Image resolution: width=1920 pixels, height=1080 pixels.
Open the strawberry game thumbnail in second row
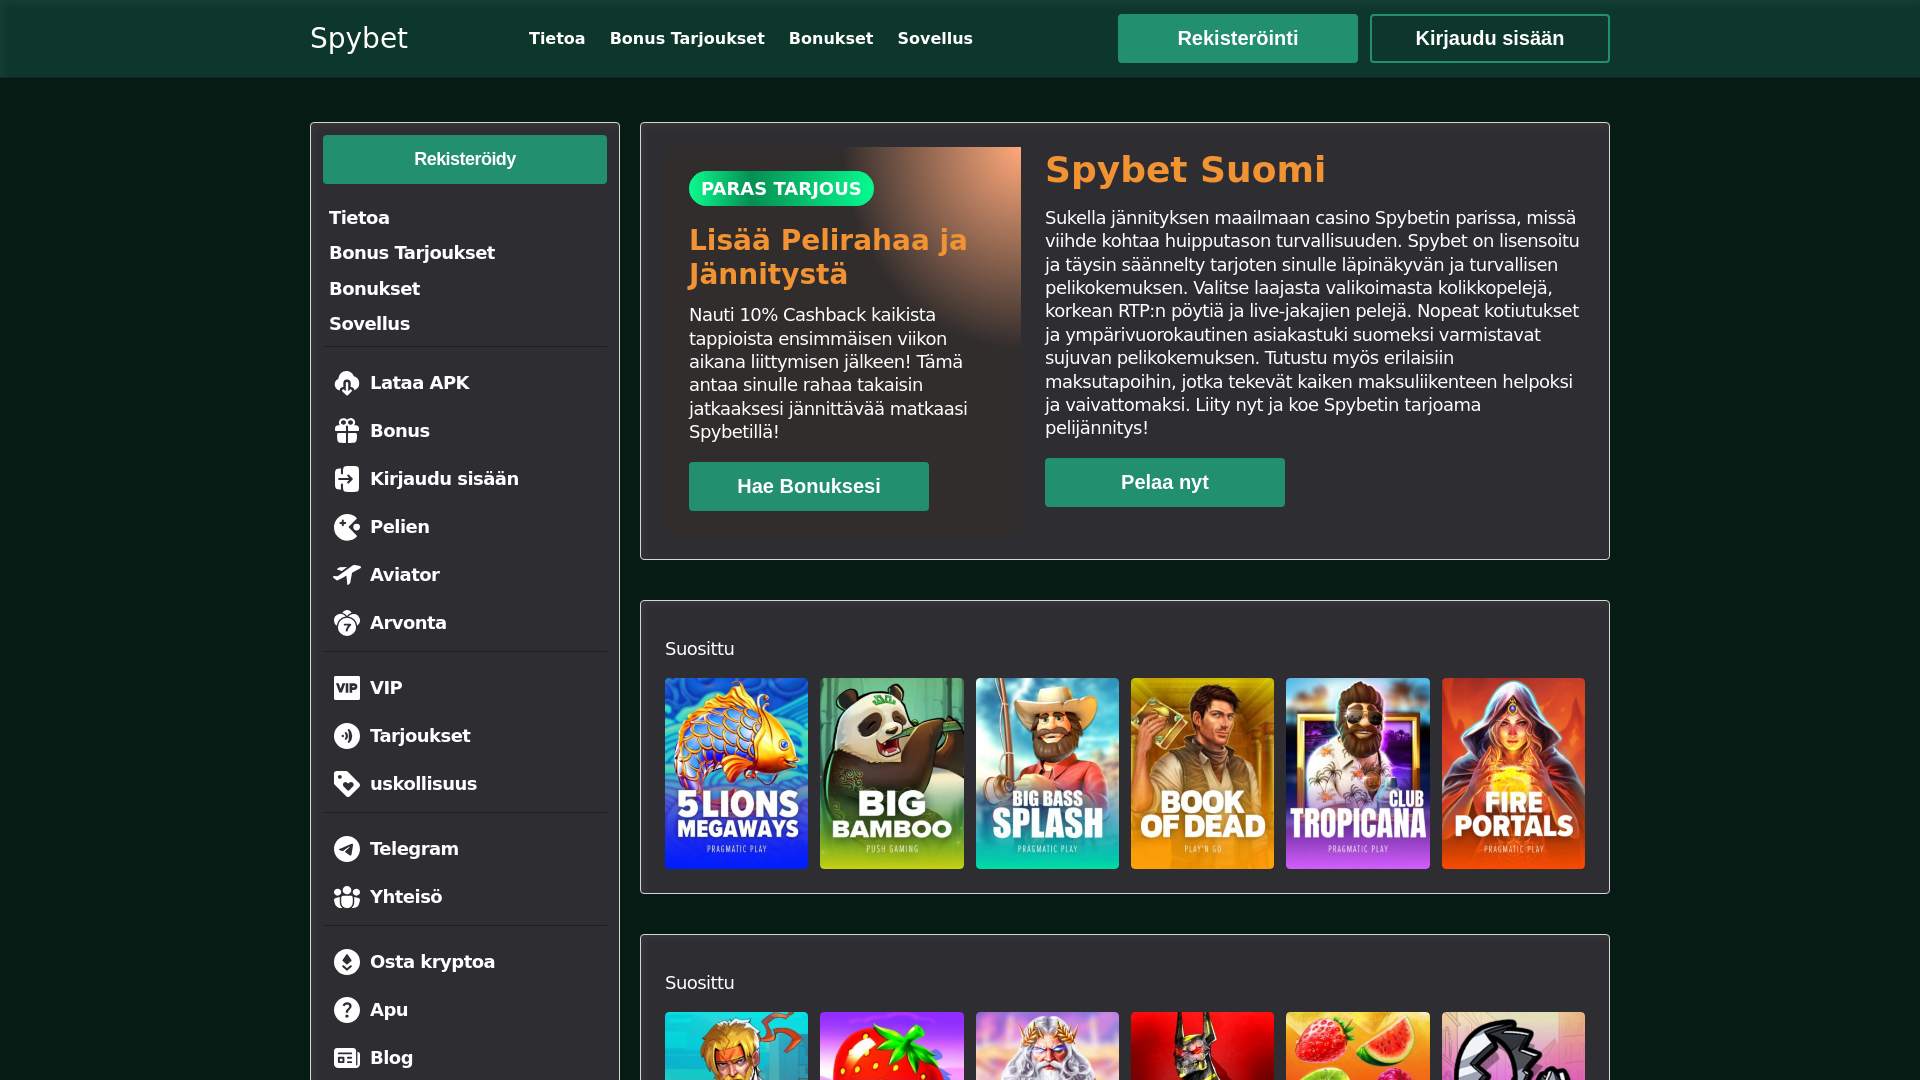click(x=892, y=1046)
